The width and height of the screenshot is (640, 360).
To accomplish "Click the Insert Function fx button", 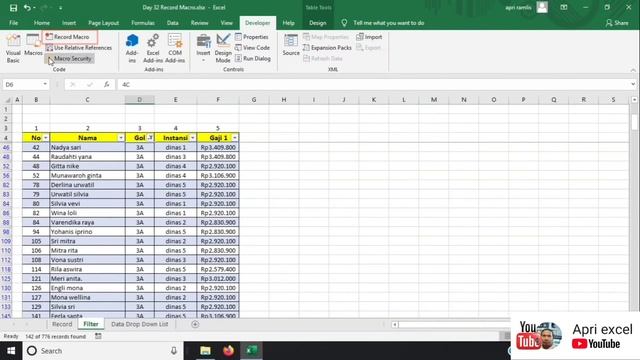I will point(107,84).
